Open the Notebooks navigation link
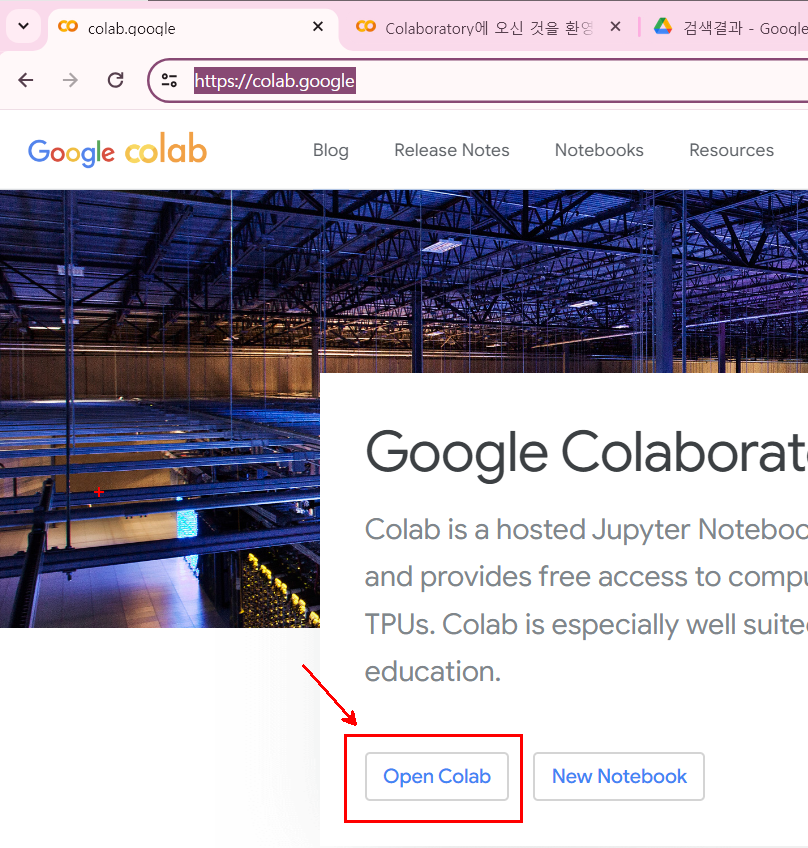 pos(599,150)
